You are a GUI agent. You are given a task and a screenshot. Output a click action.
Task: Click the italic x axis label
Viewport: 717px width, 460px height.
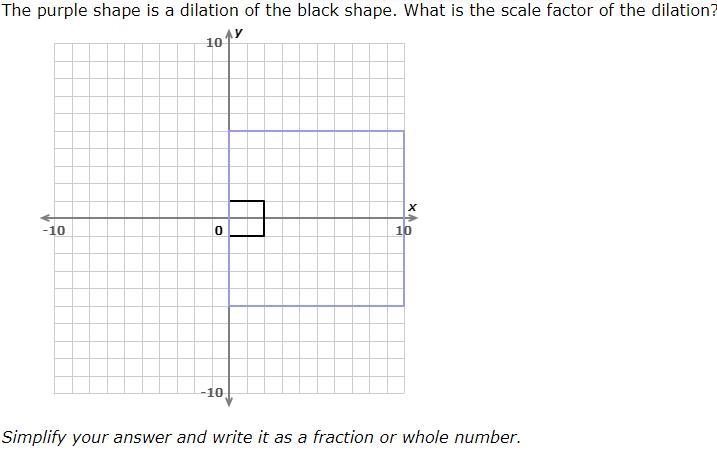[x=412, y=207]
